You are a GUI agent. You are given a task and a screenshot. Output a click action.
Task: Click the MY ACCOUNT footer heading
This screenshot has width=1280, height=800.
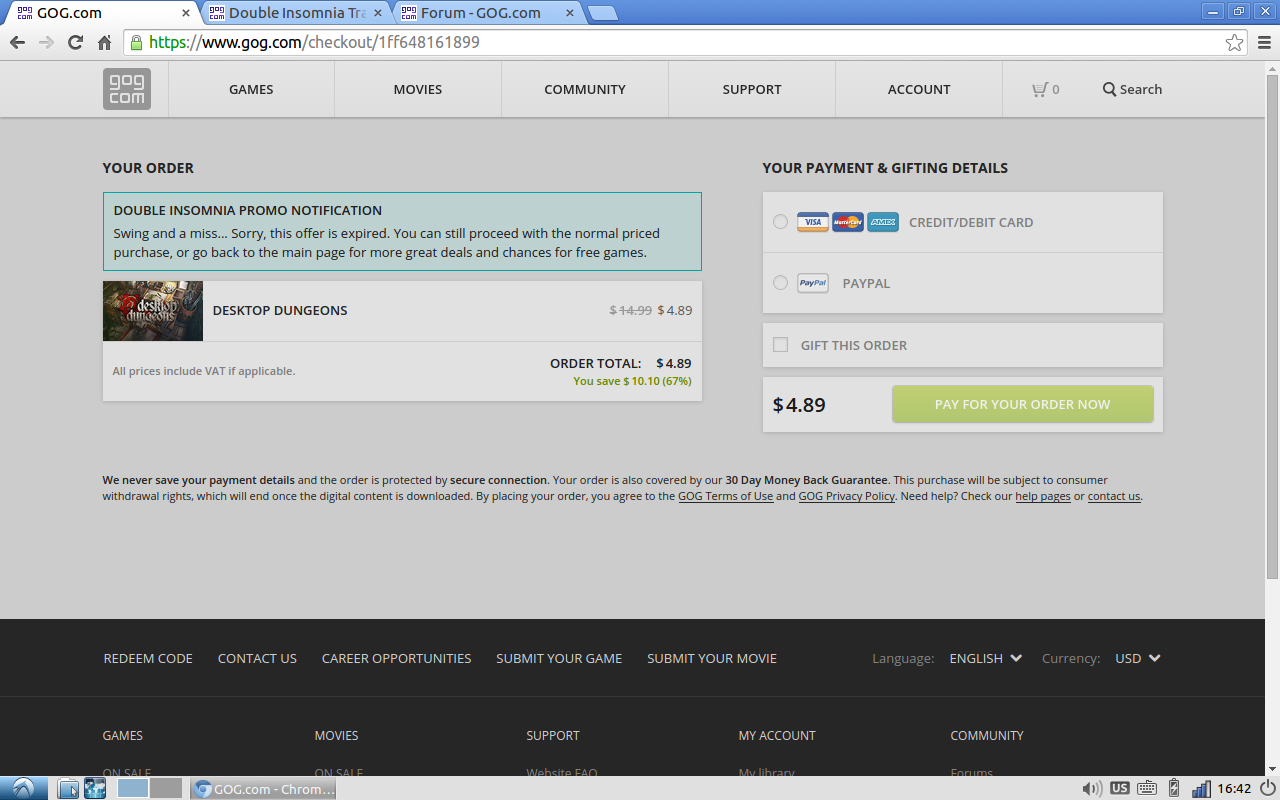pyautogui.click(x=777, y=735)
